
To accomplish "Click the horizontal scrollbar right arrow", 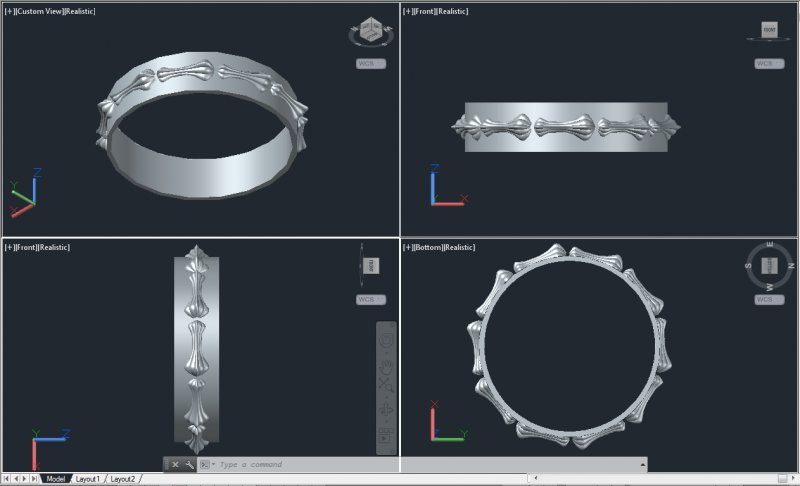I will pos(793,478).
